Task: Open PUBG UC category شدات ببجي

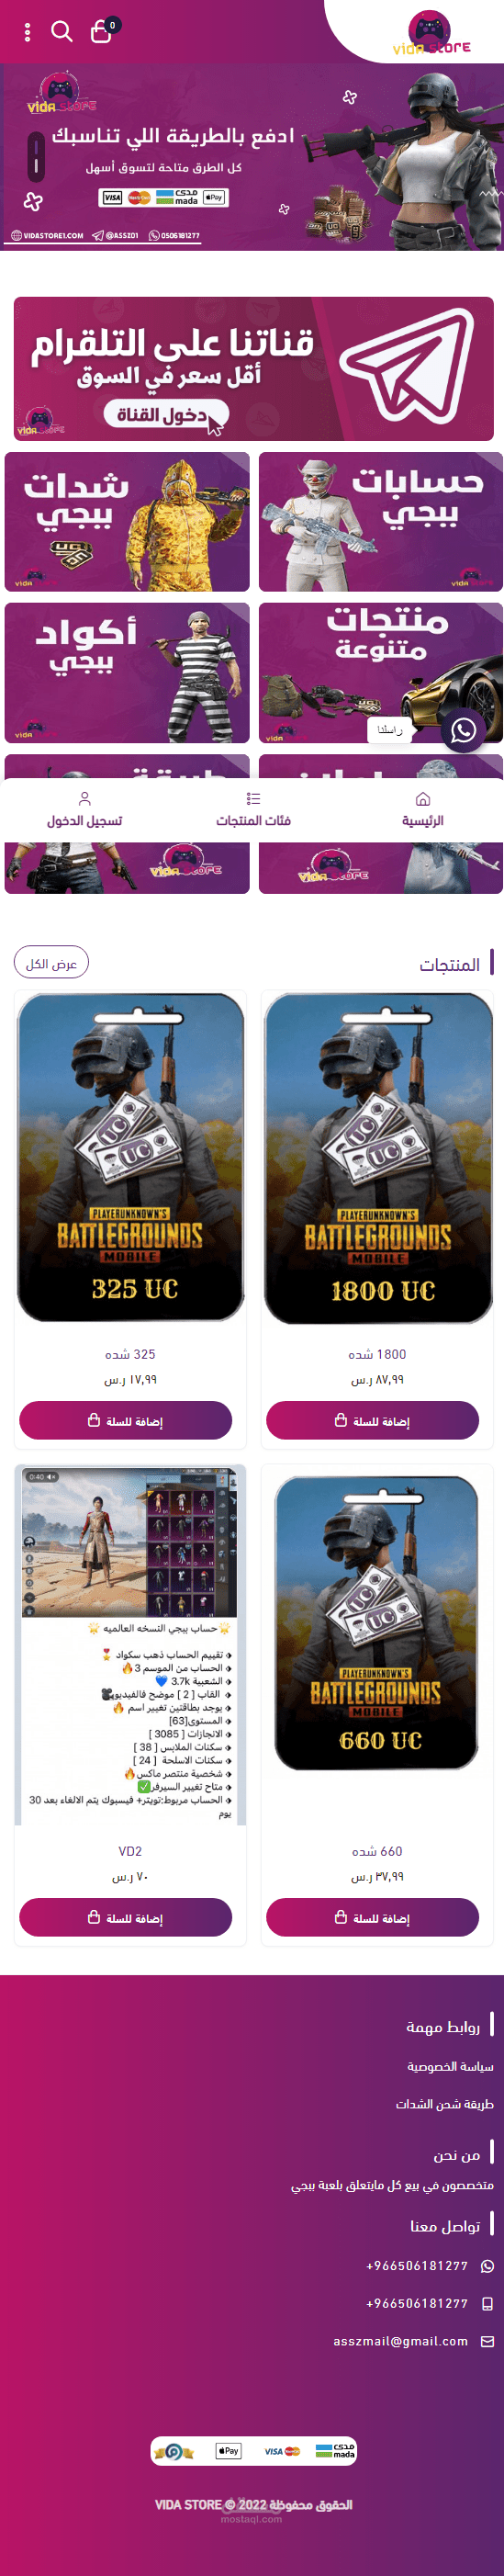Action: (127, 522)
